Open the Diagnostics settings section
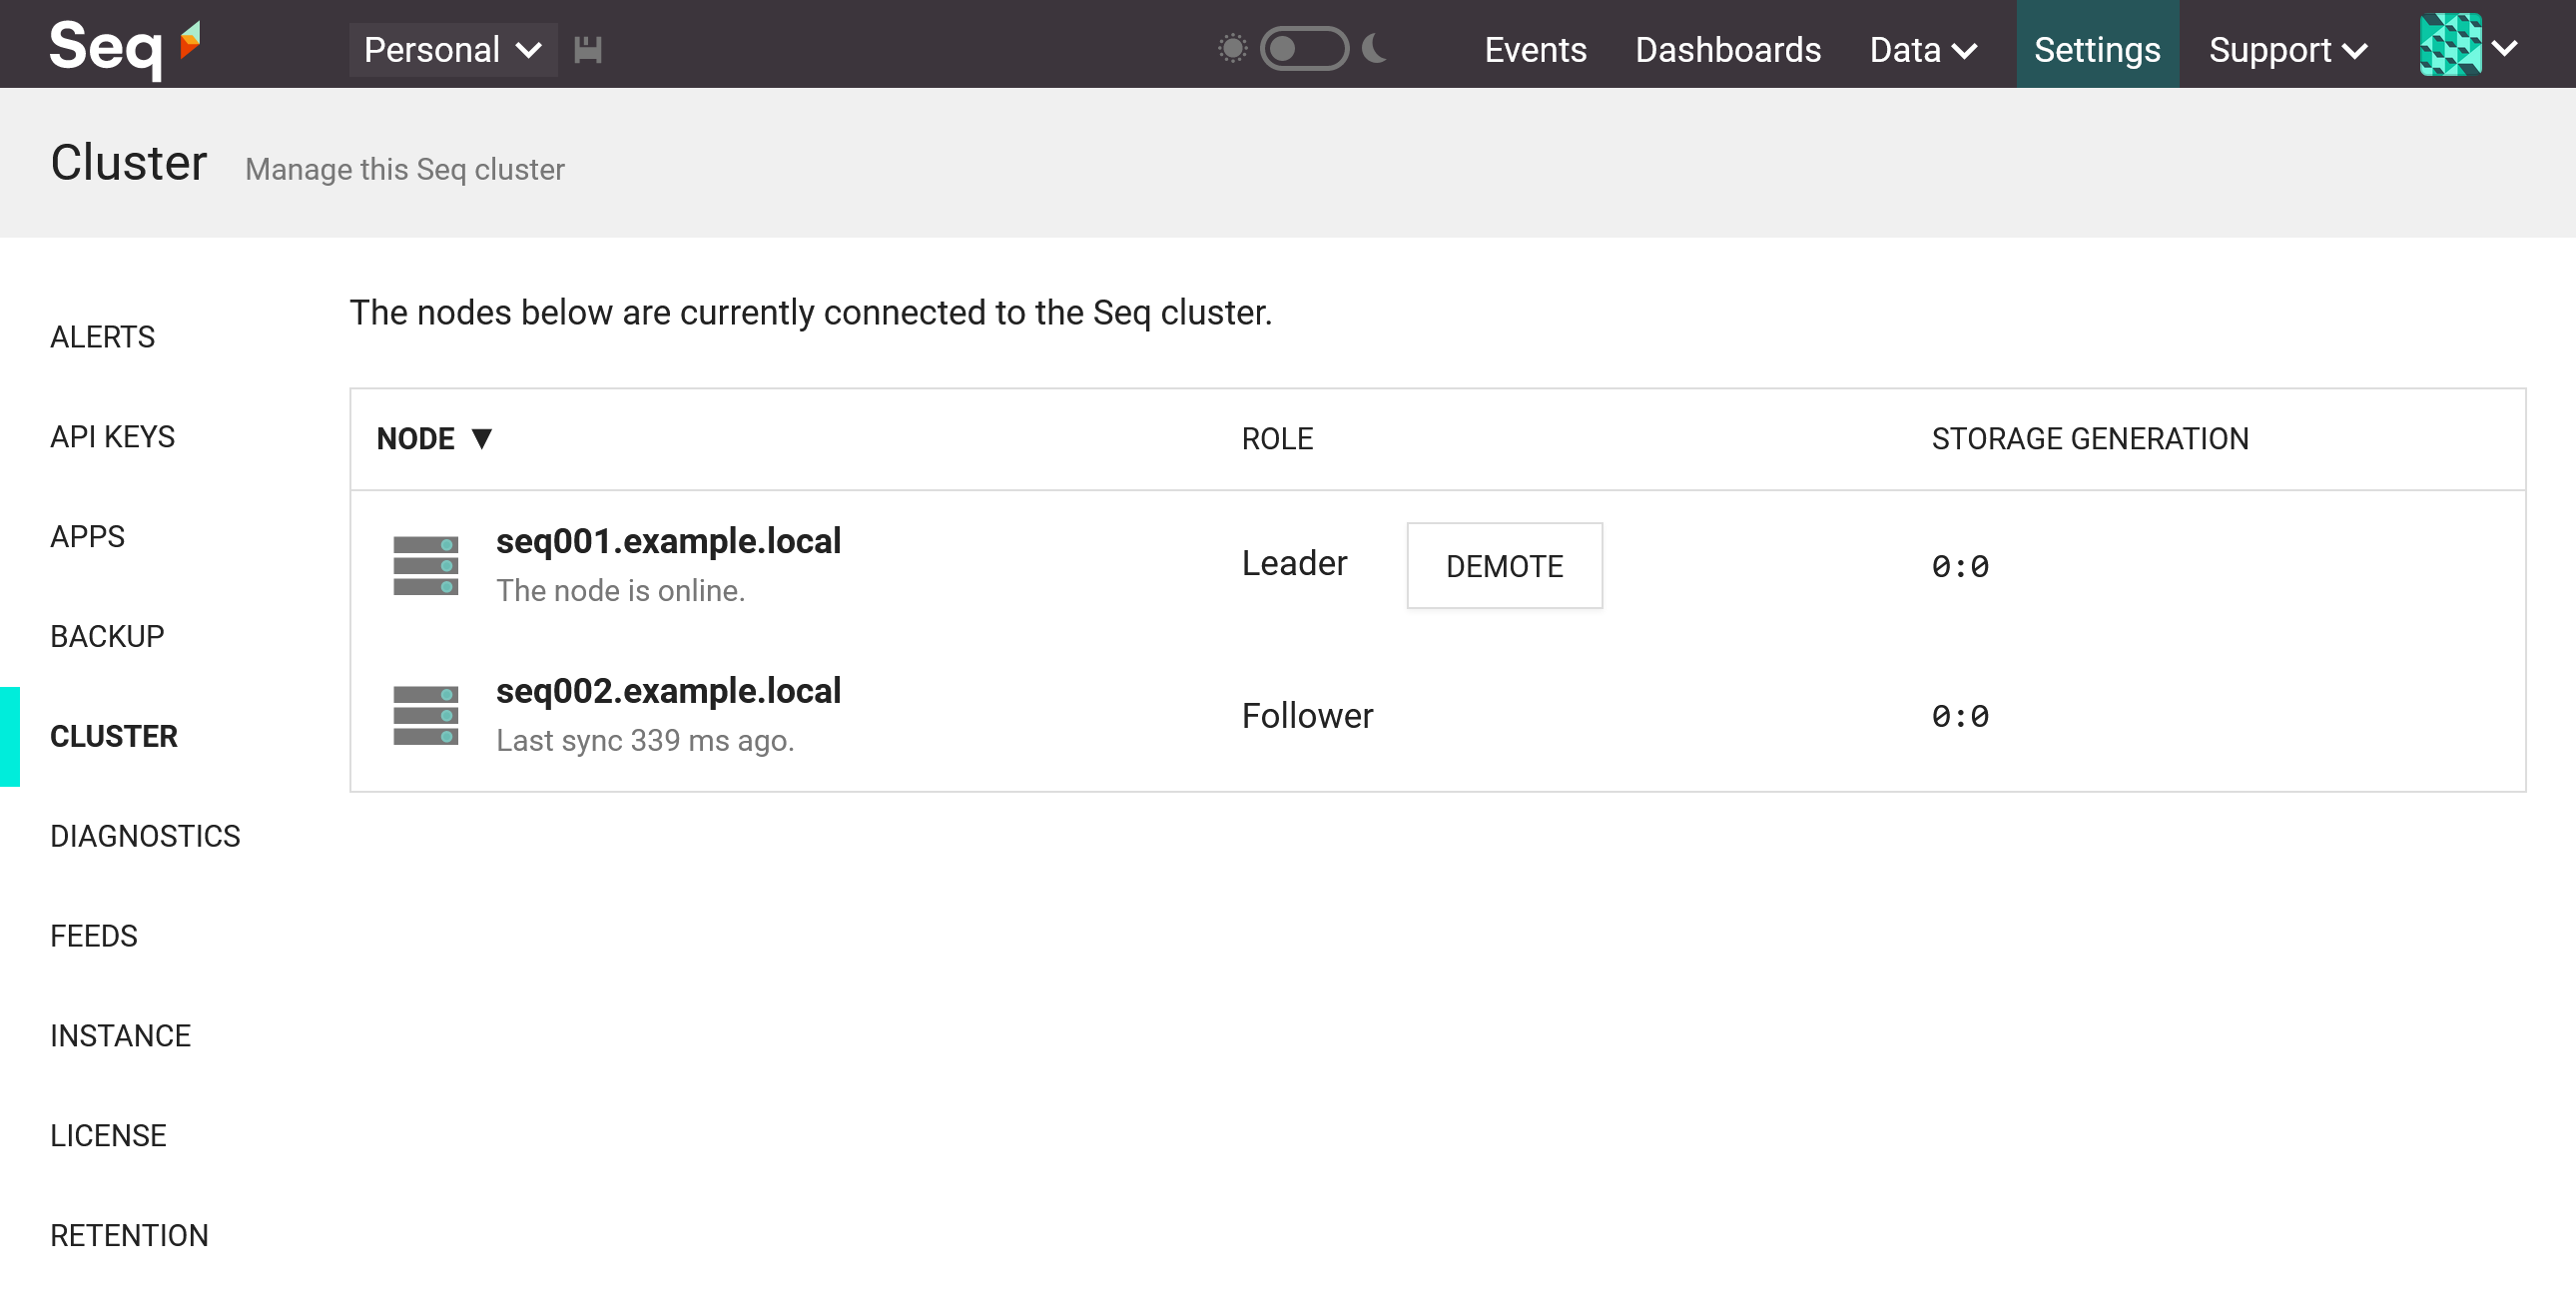The width and height of the screenshot is (2576, 1305). [145, 836]
